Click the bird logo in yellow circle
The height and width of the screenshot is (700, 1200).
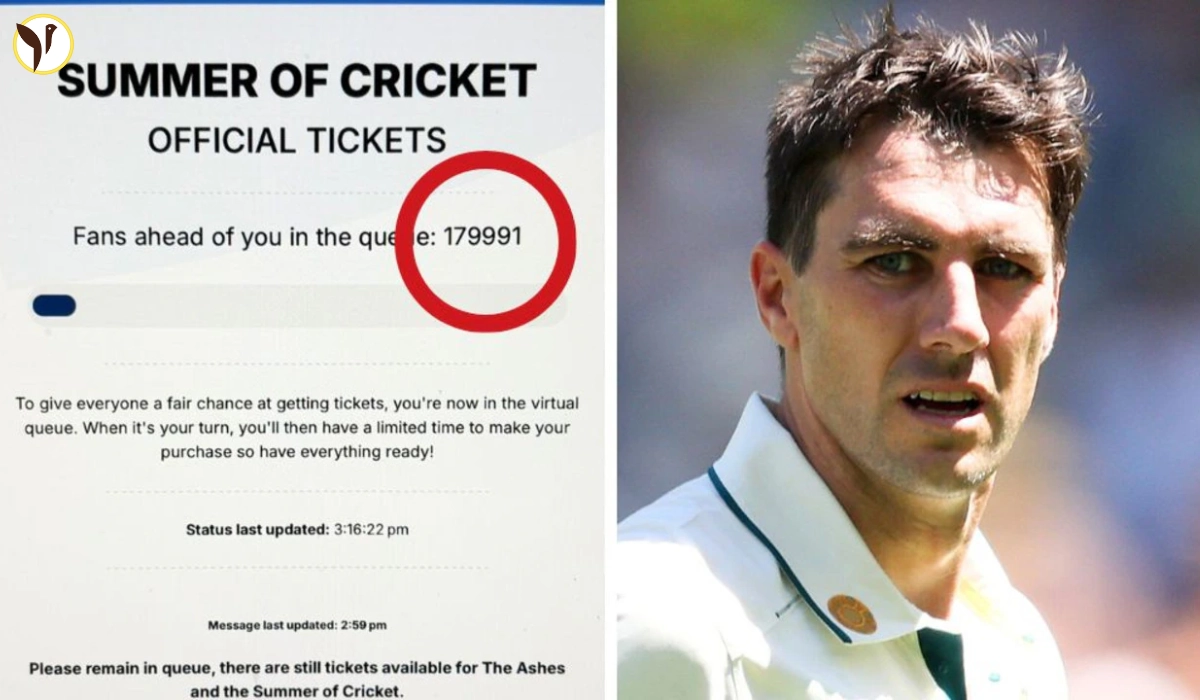click(x=43, y=44)
